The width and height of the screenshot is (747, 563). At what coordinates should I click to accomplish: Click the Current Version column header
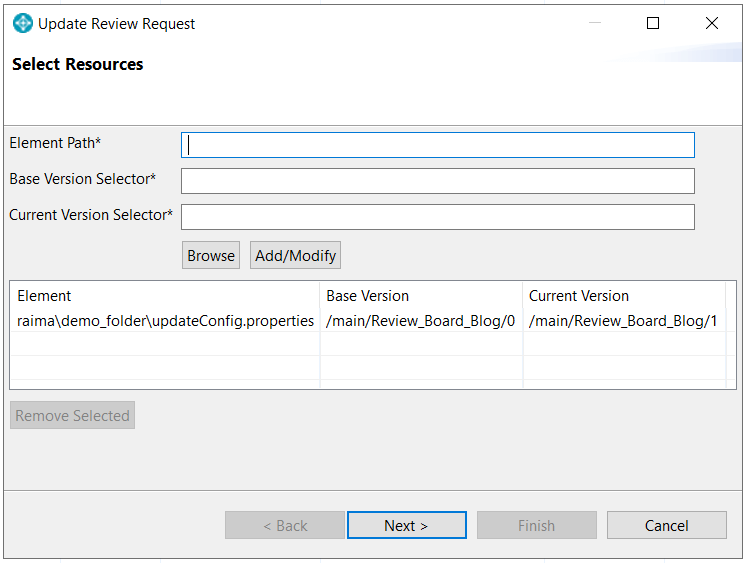point(624,296)
